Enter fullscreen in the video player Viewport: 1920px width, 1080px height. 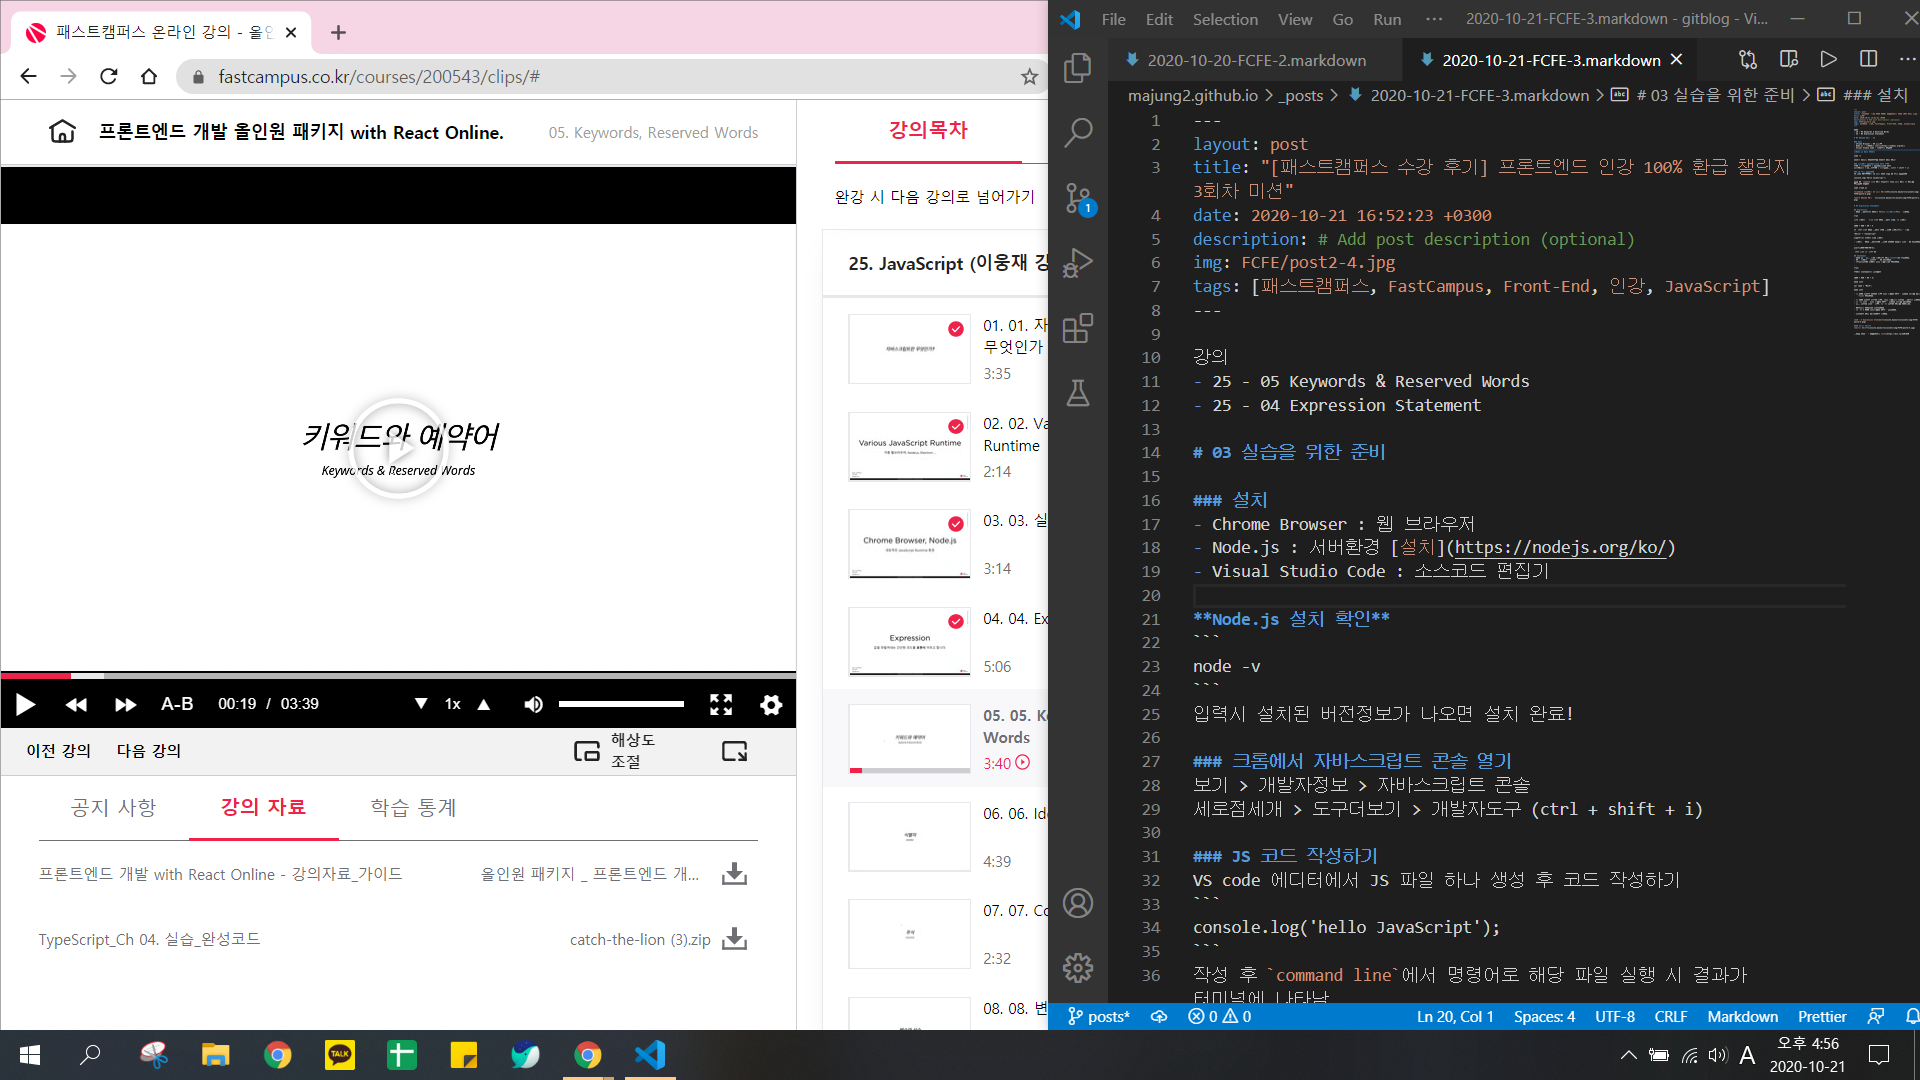click(x=721, y=705)
